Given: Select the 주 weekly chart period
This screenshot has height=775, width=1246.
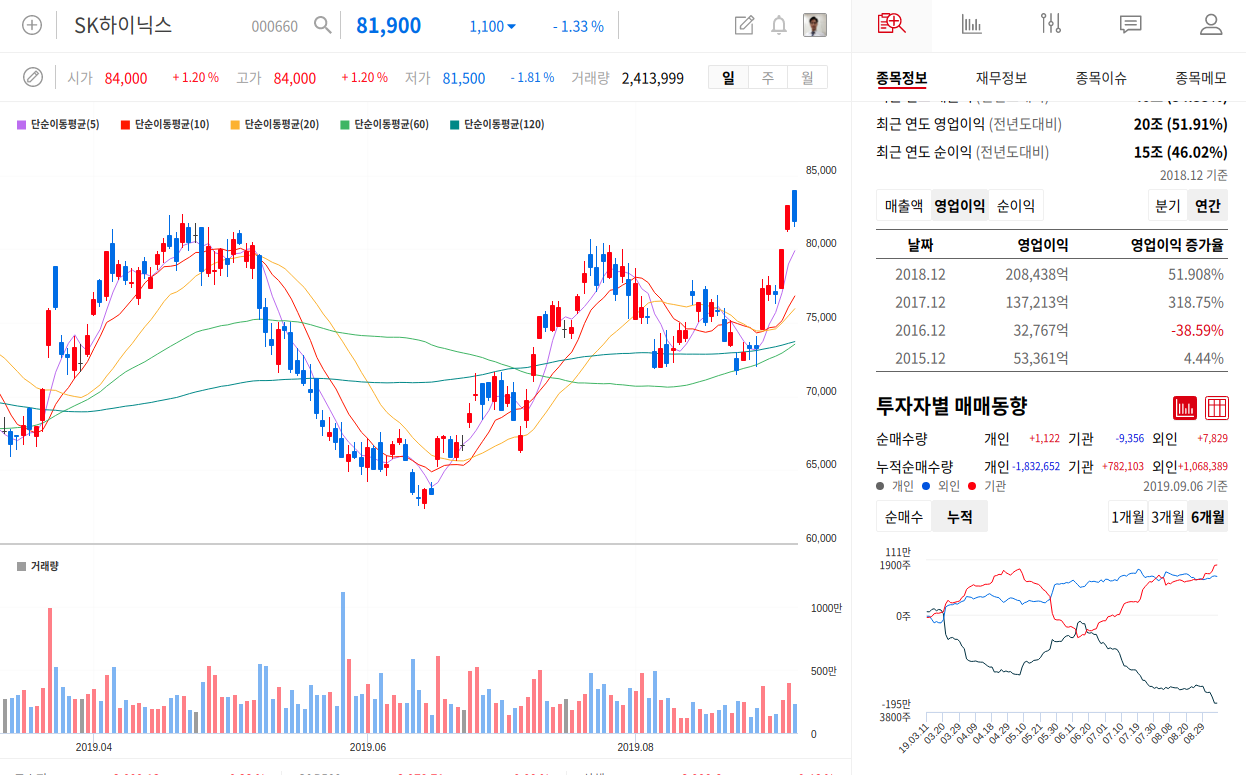Looking at the screenshot, I should [x=768, y=77].
